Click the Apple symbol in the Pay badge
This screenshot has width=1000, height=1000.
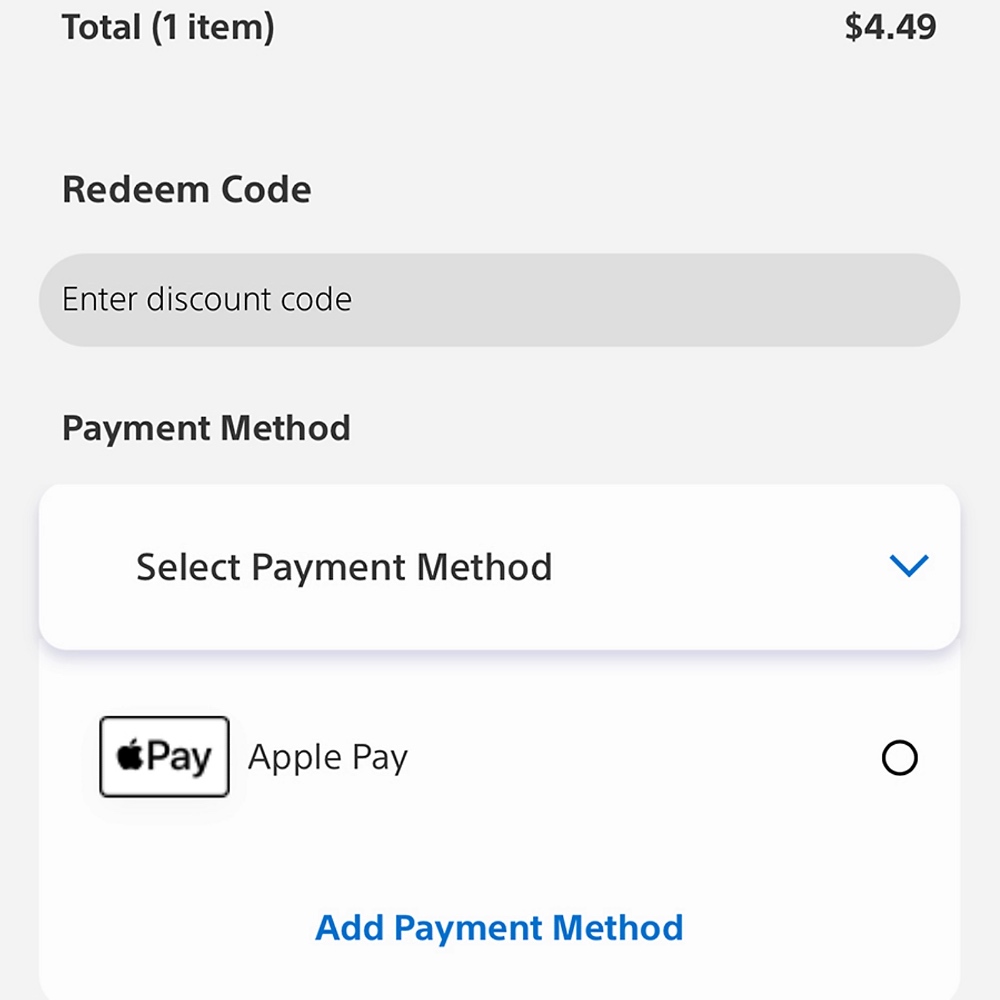(130, 757)
